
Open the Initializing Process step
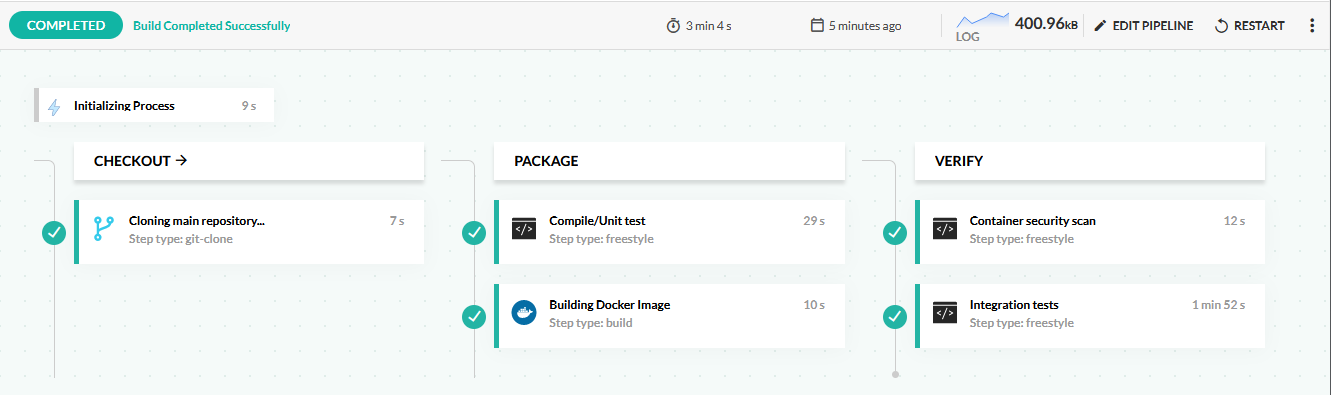[x=154, y=106]
